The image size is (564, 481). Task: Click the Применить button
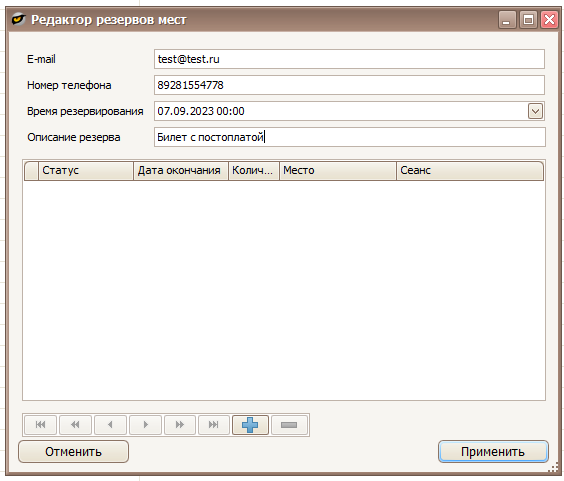(x=493, y=451)
